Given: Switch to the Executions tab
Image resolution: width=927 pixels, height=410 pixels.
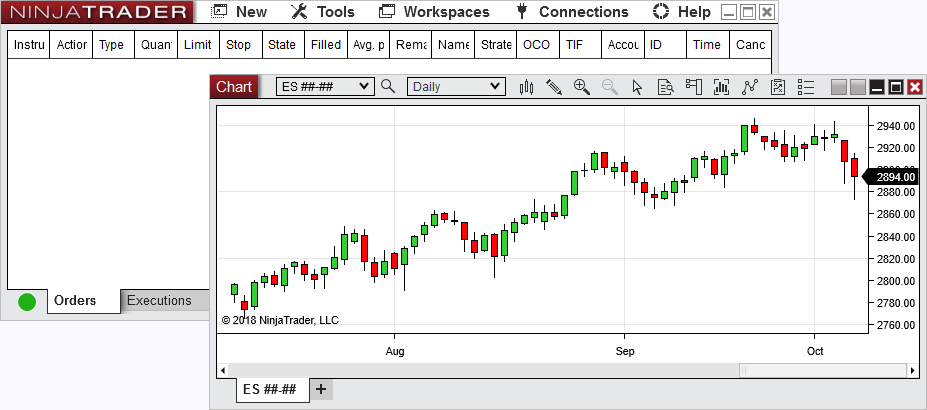Looking at the screenshot, I should click(x=159, y=300).
